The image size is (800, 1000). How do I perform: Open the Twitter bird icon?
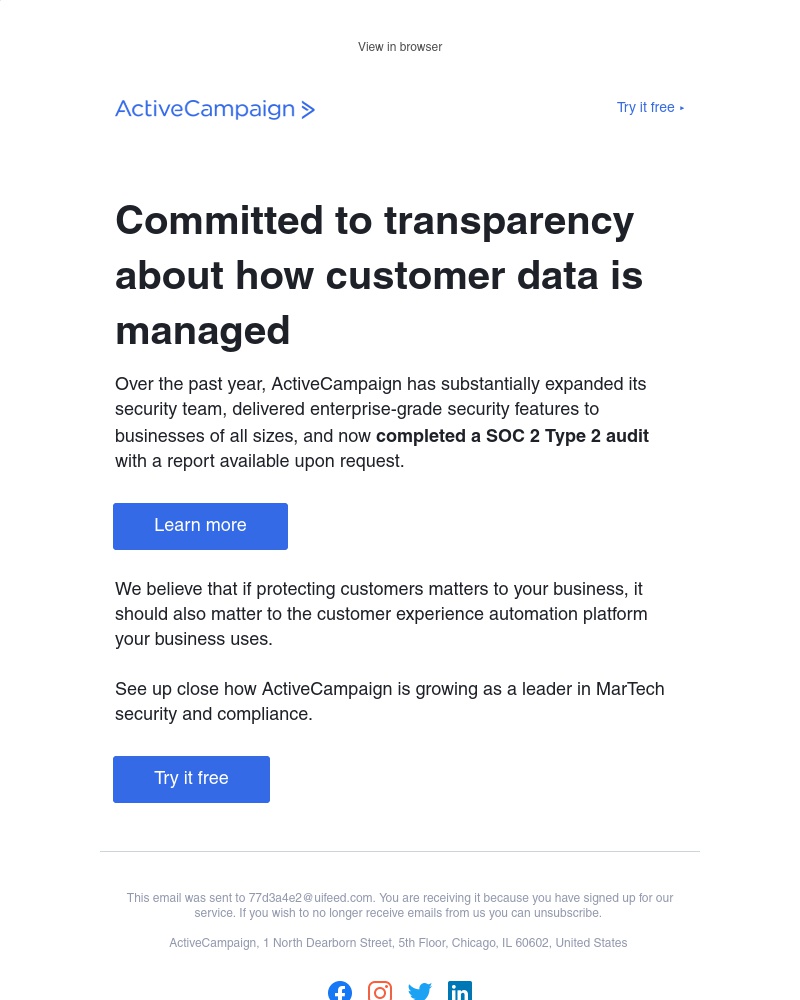click(420, 991)
